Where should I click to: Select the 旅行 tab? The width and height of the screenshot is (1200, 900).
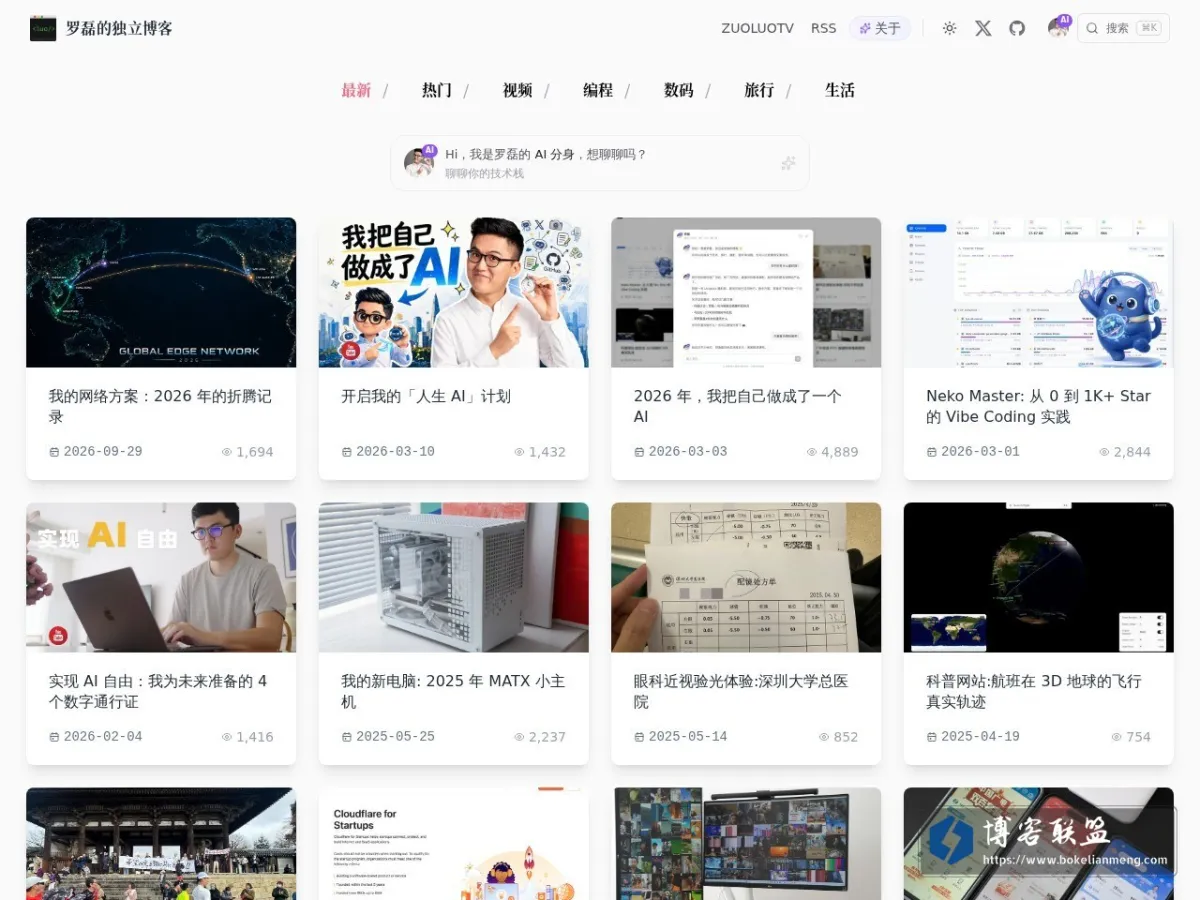click(759, 90)
